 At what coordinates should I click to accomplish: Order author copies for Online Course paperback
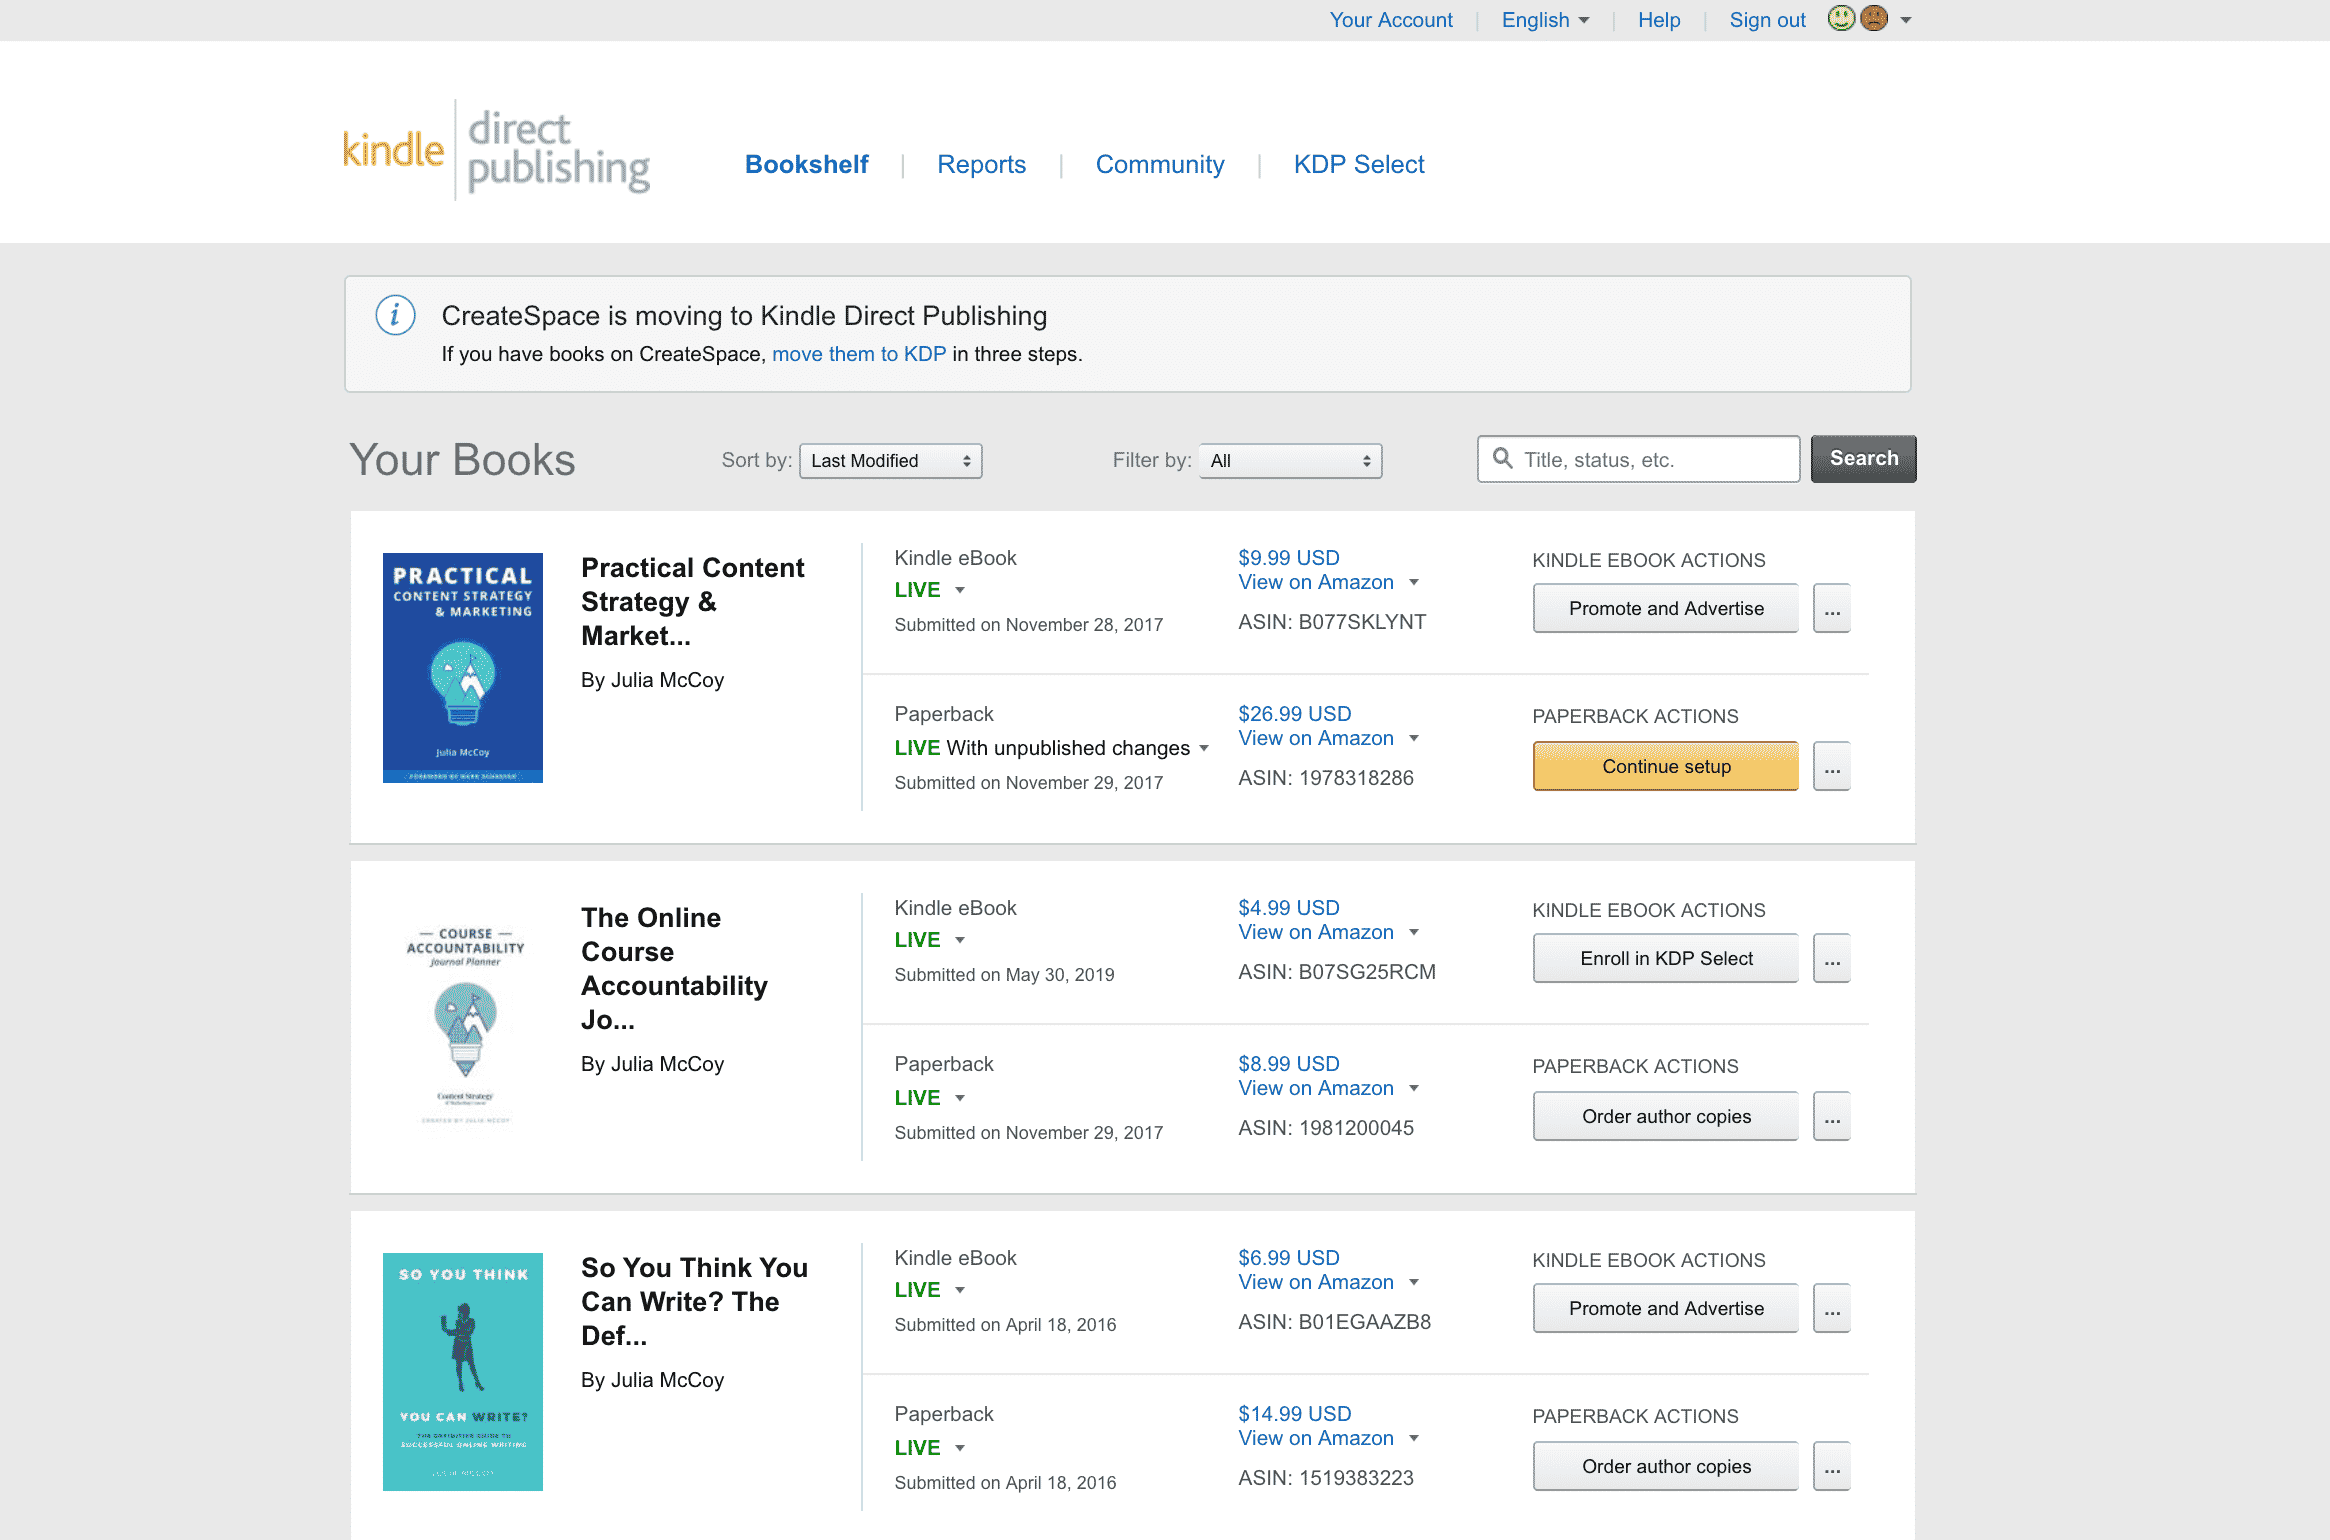[1666, 1117]
